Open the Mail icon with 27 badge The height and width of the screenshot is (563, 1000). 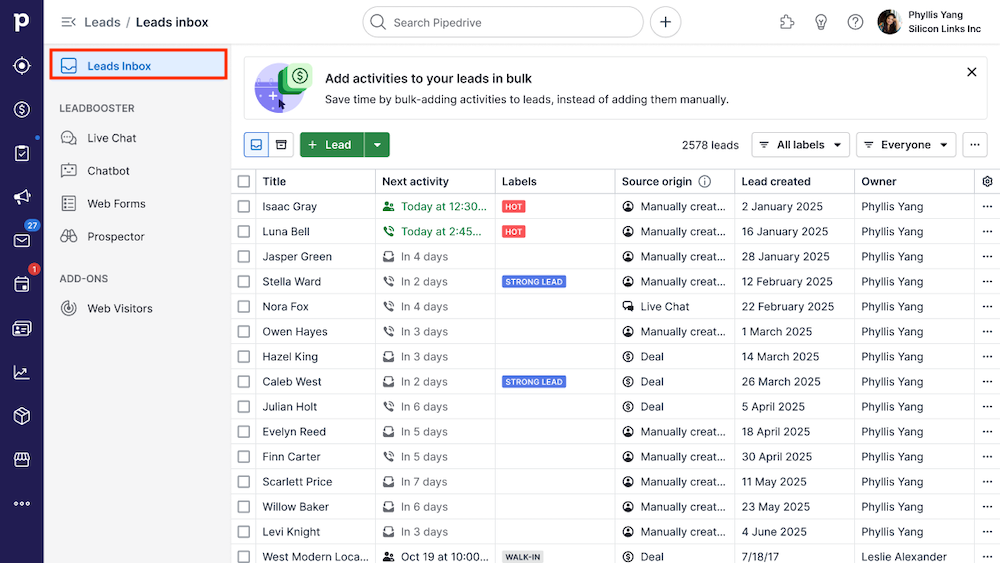tap(21, 241)
